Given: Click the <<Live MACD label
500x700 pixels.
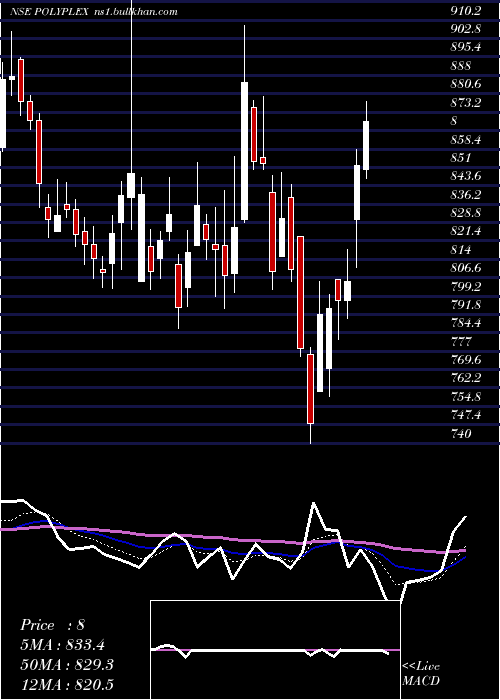Looking at the screenshot, I should click(421, 674).
